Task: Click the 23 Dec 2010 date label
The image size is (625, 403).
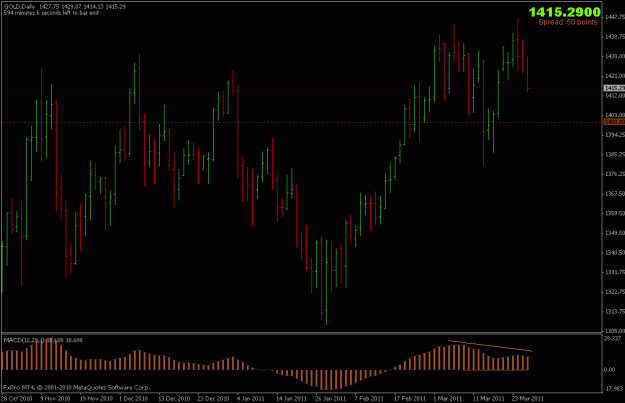Action: click(213, 398)
